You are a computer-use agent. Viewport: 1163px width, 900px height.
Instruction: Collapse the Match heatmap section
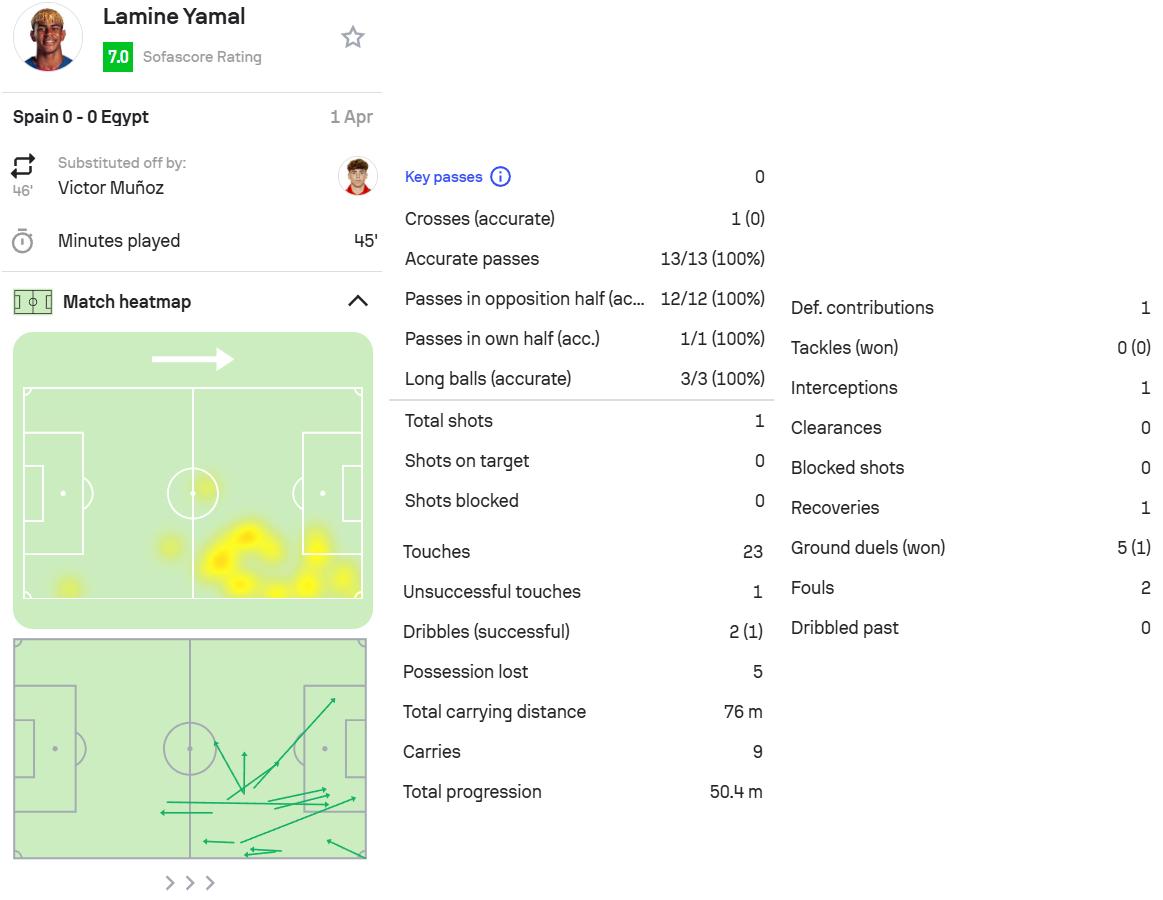(357, 301)
